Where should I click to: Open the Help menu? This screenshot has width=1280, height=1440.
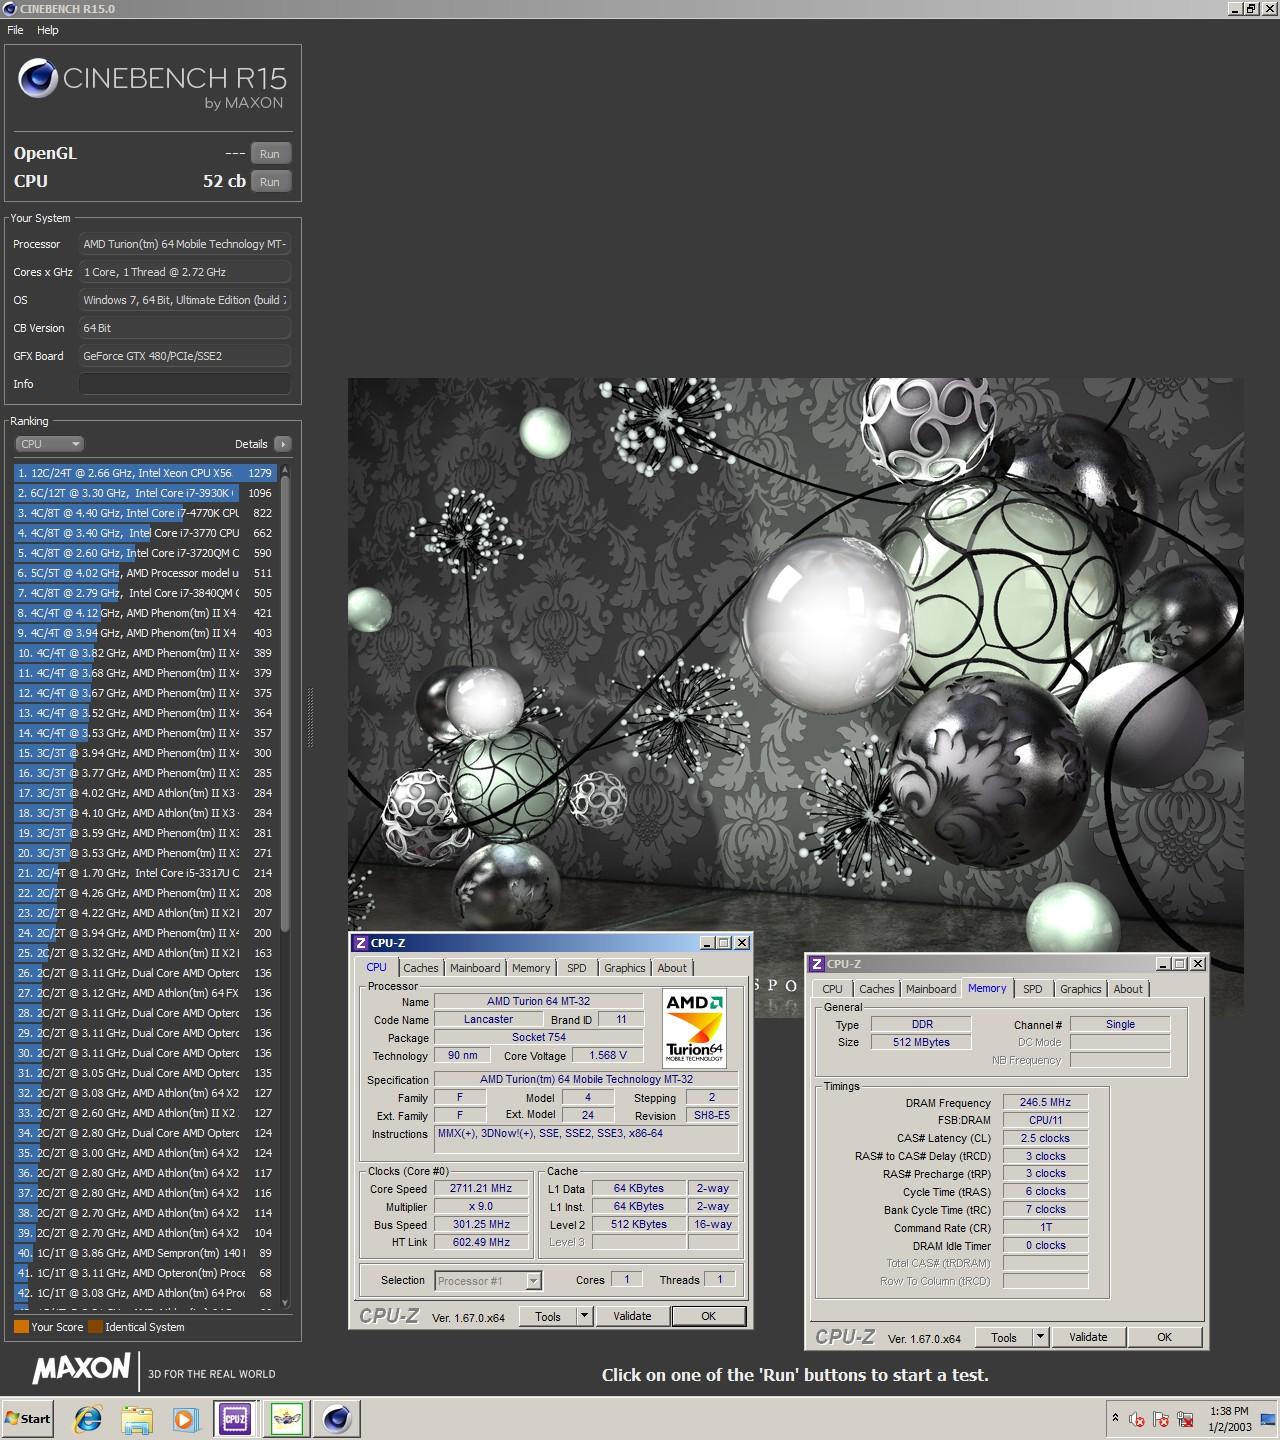(x=48, y=30)
